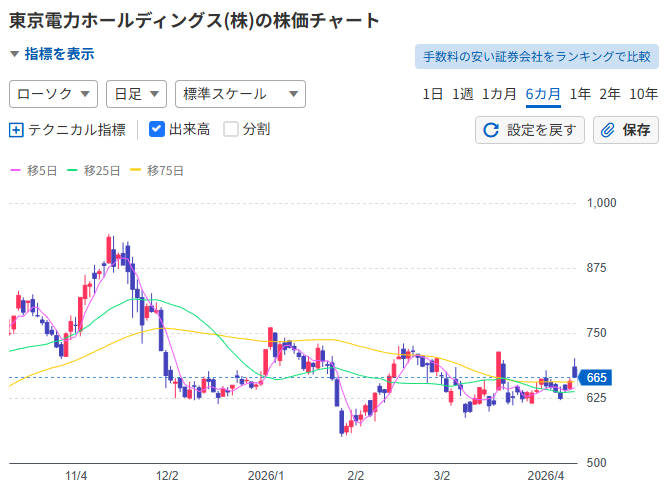667x488 pixels.
Task: Click the 11/4 date axis label
Action: 76,476
